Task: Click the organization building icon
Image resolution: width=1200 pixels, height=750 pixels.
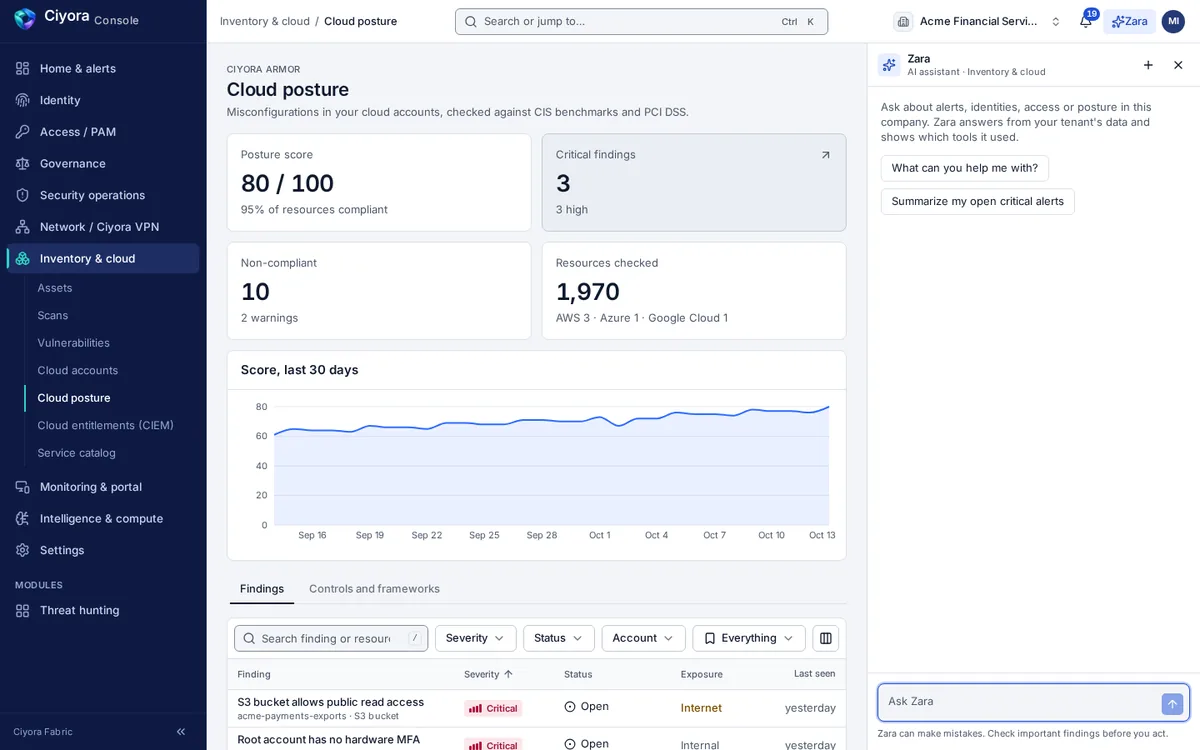Action: point(903,21)
